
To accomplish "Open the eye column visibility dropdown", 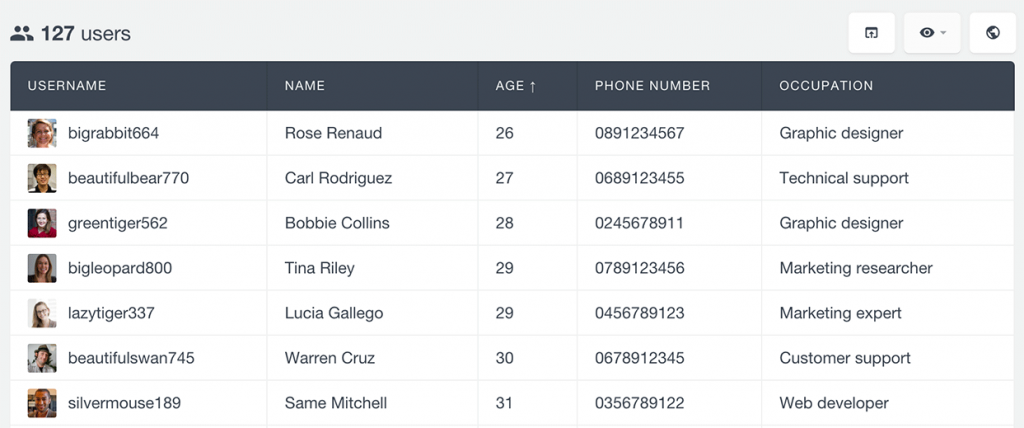I will [932, 33].
